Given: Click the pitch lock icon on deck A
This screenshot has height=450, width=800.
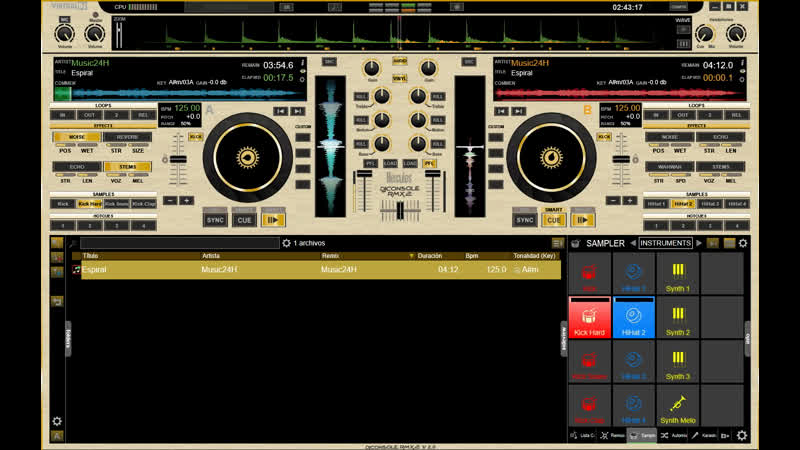Looking at the screenshot, I should click(164, 160).
